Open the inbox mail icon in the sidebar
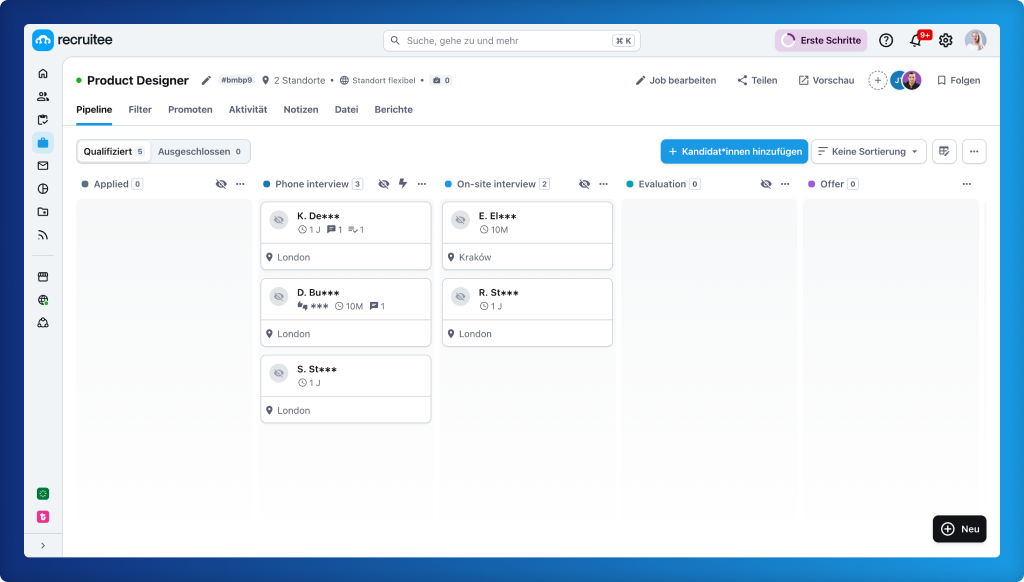This screenshot has width=1024, height=582. point(42,165)
